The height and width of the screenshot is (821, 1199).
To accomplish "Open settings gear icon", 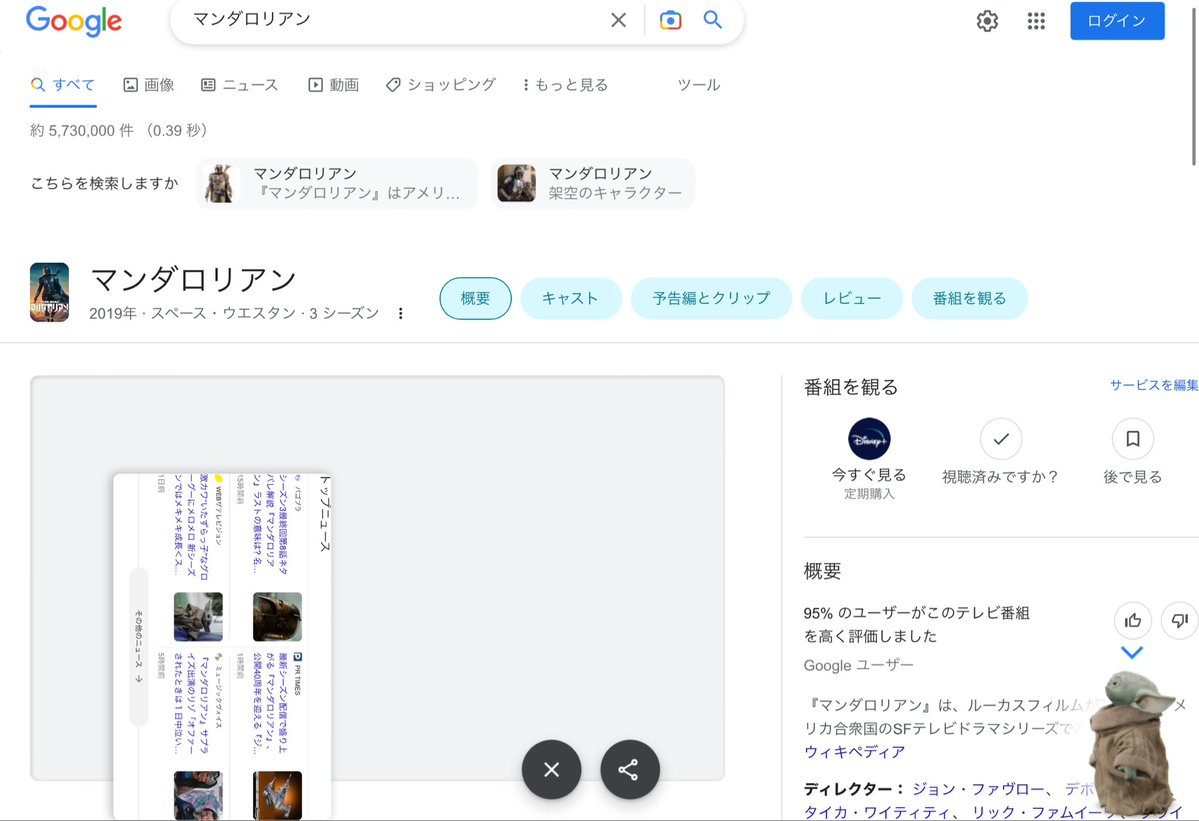I will click(987, 21).
